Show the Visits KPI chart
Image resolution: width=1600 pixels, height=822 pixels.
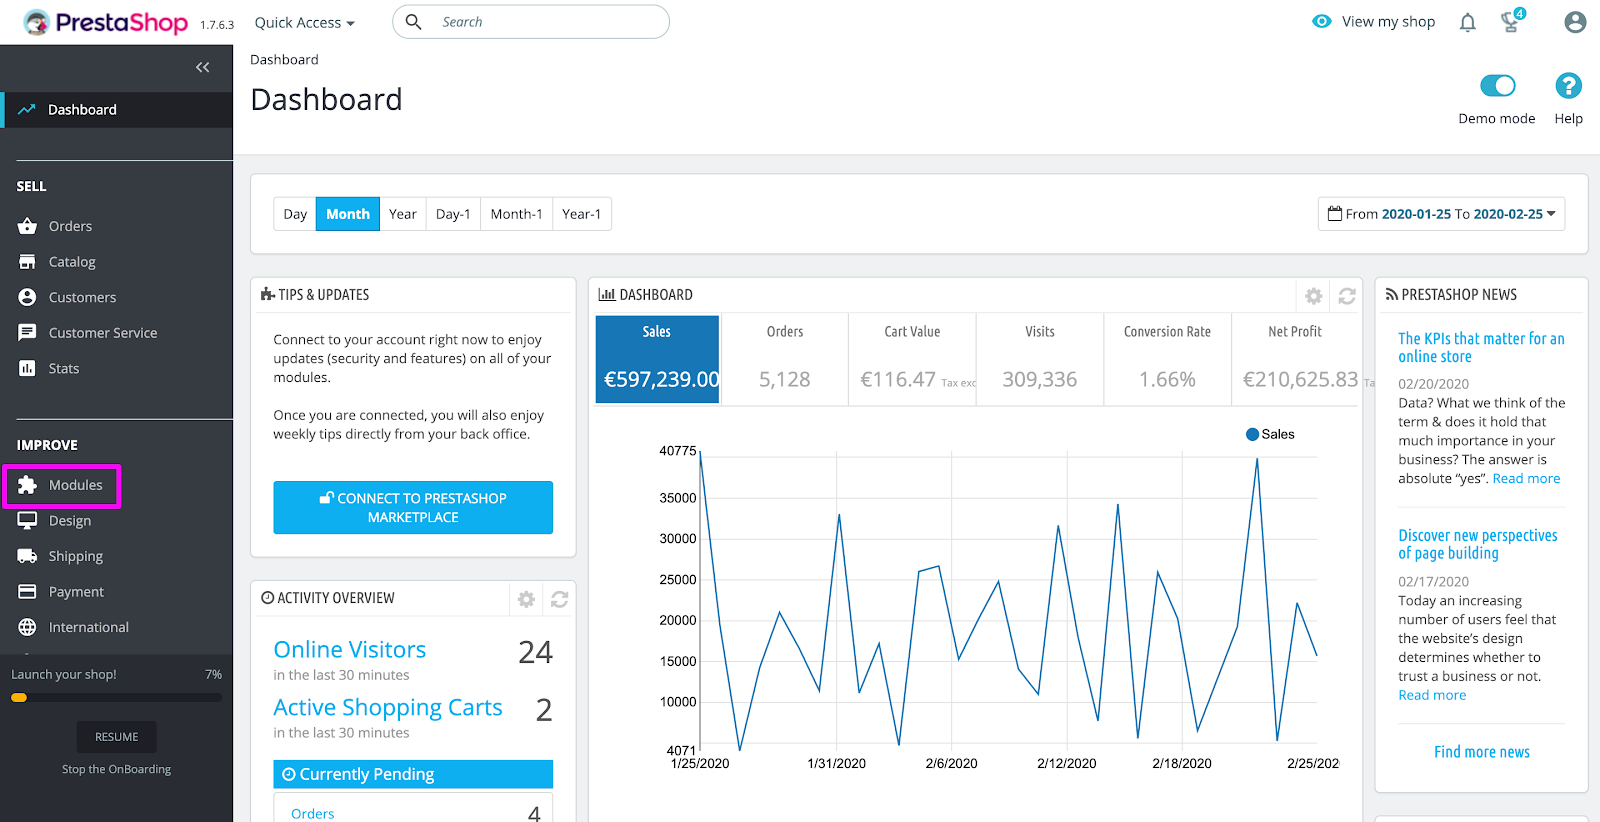(x=1040, y=360)
